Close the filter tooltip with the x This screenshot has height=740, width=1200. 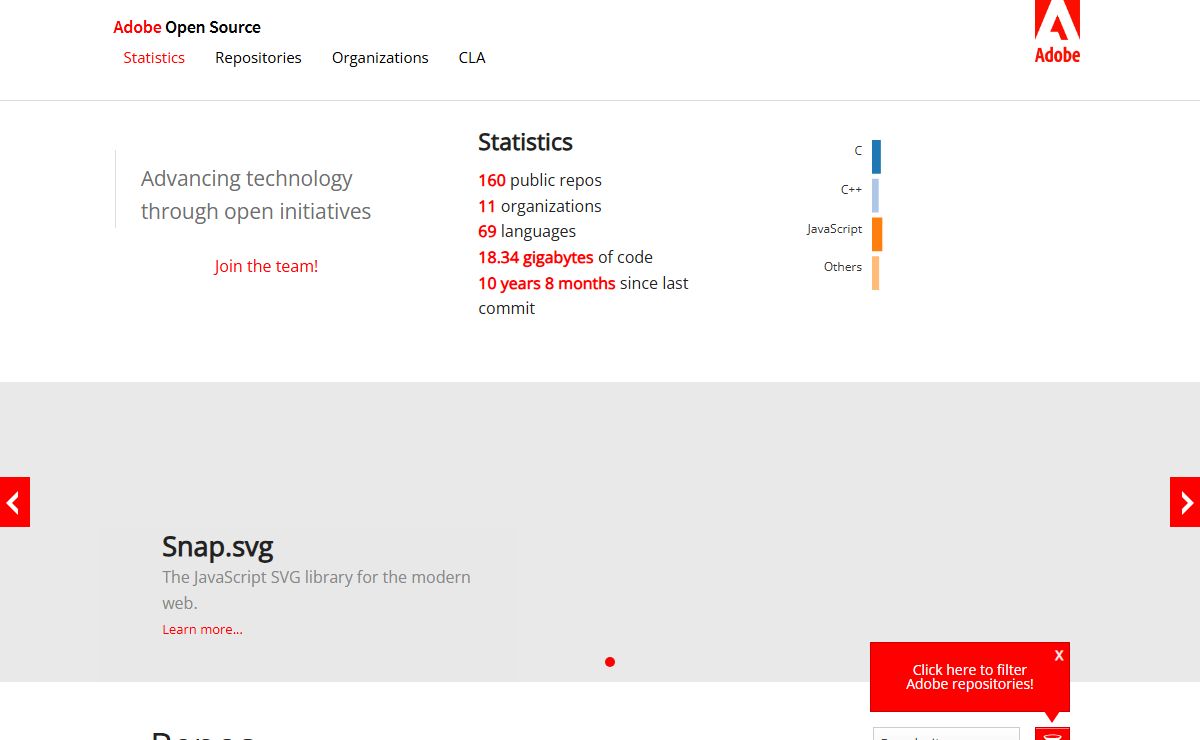1059,655
